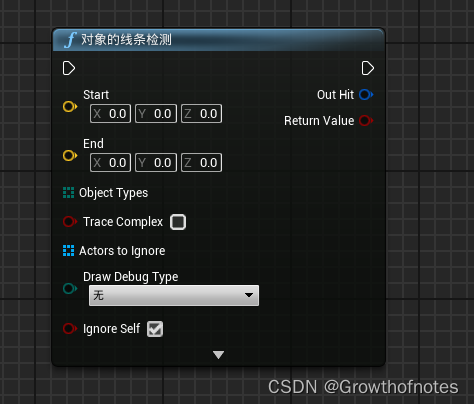
Task: Click the function f icon in node header
Action: (x=70, y=40)
